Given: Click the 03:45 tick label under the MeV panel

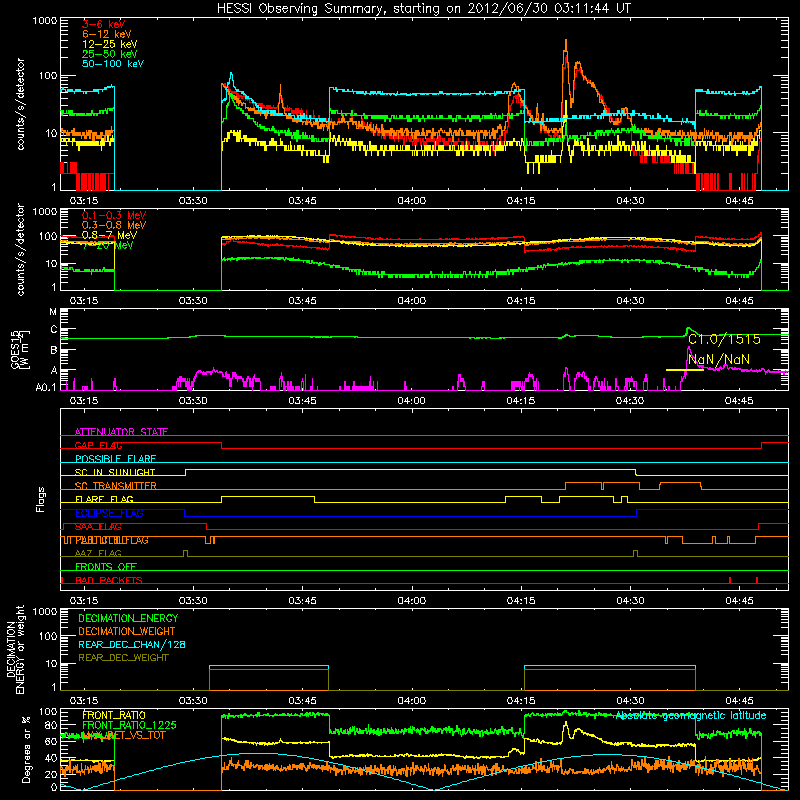Looking at the screenshot, I should pyautogui.click(x=303, y=301).
